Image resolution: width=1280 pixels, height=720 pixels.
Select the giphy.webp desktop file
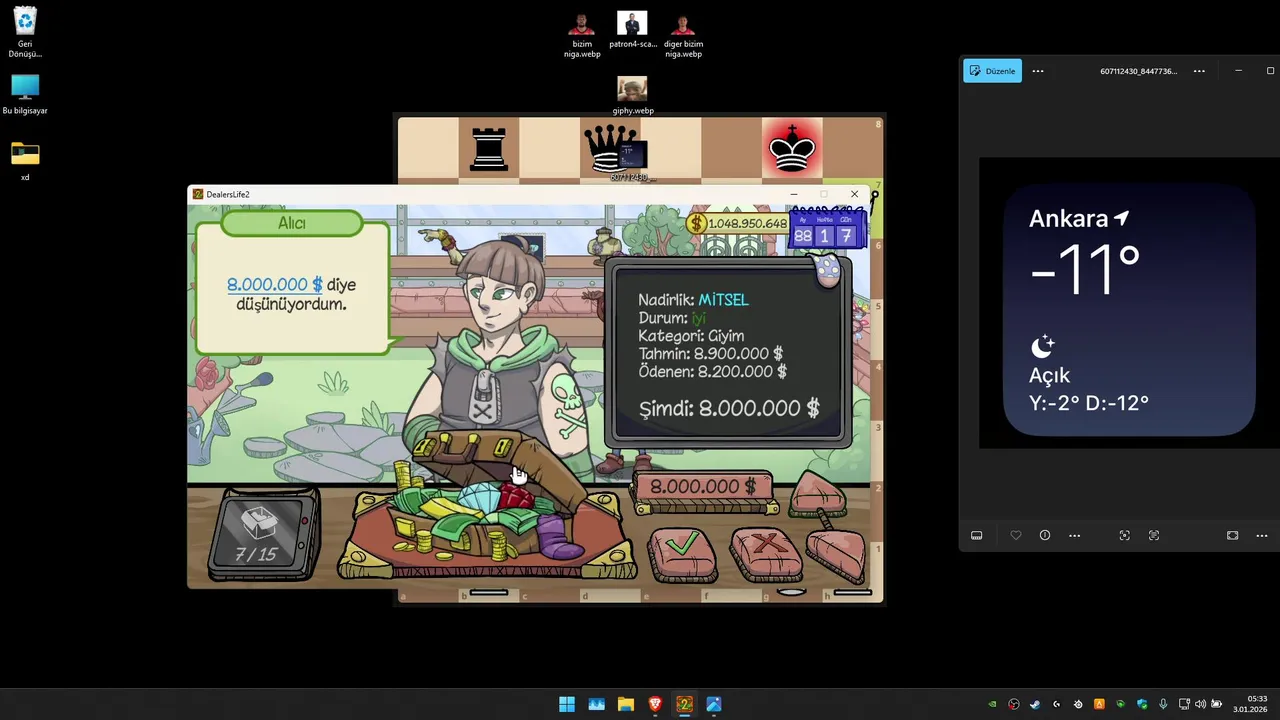632,96
